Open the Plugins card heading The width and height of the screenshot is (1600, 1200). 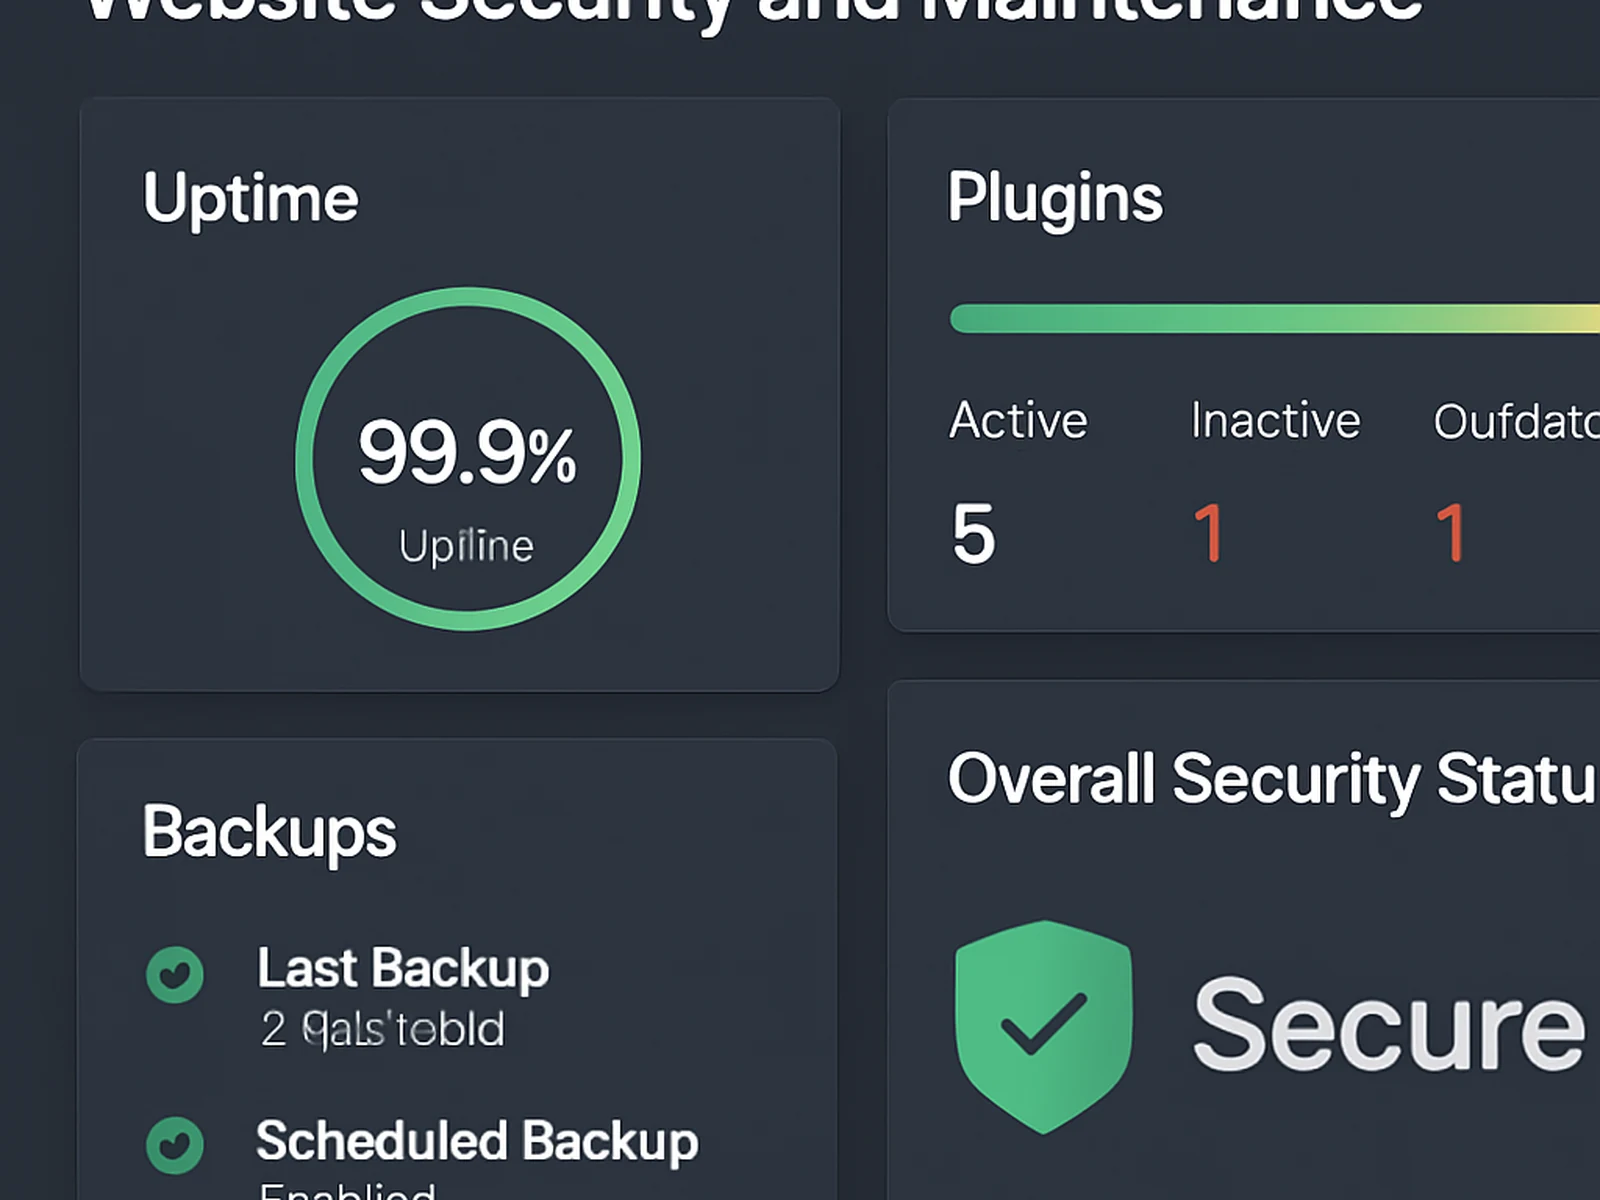click(x=1055, y=198)
